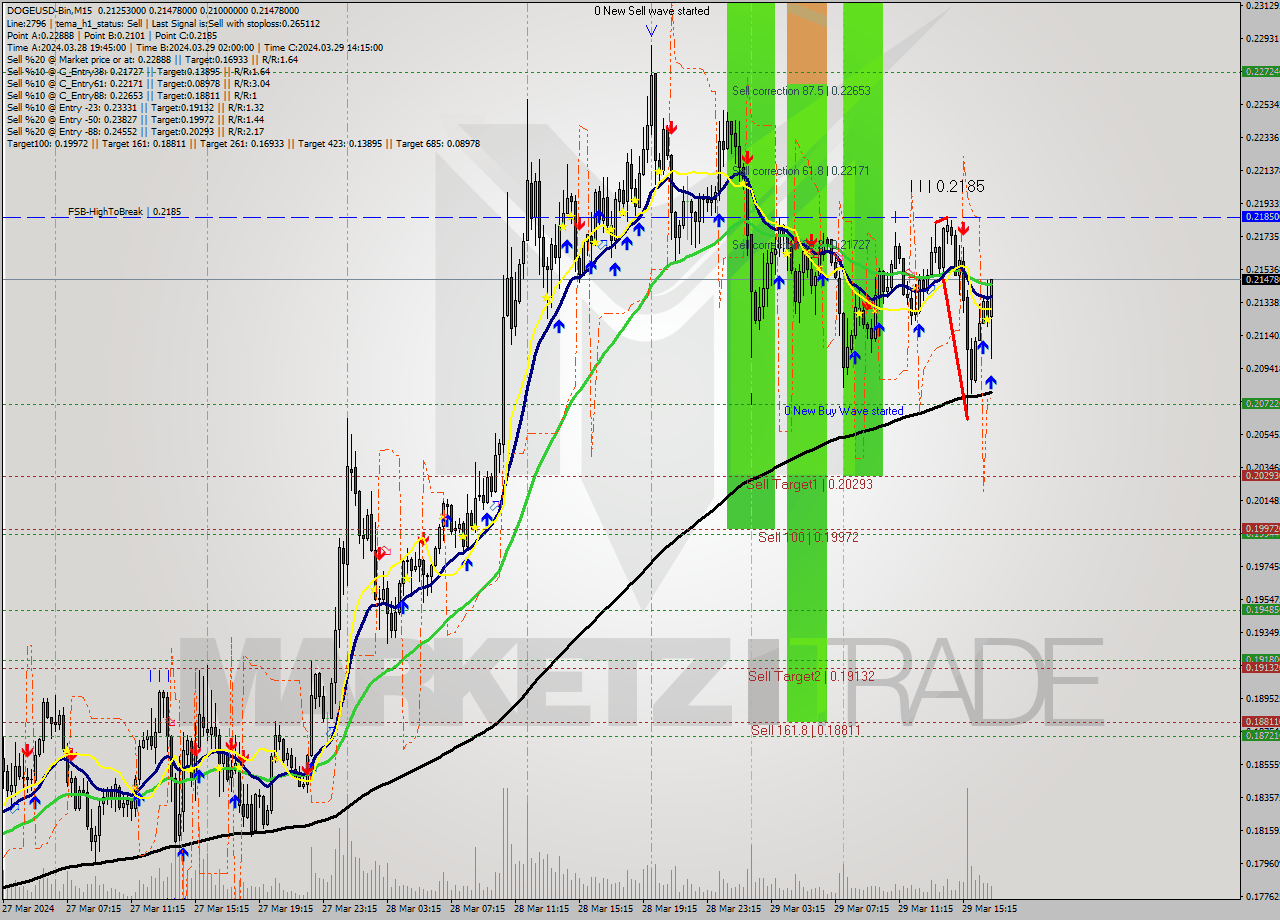Image resolution: width=1280 pixels, height=920 pixels.
Task: Click the Target100: 0.19972 targets line
Action: pos(243,144)
